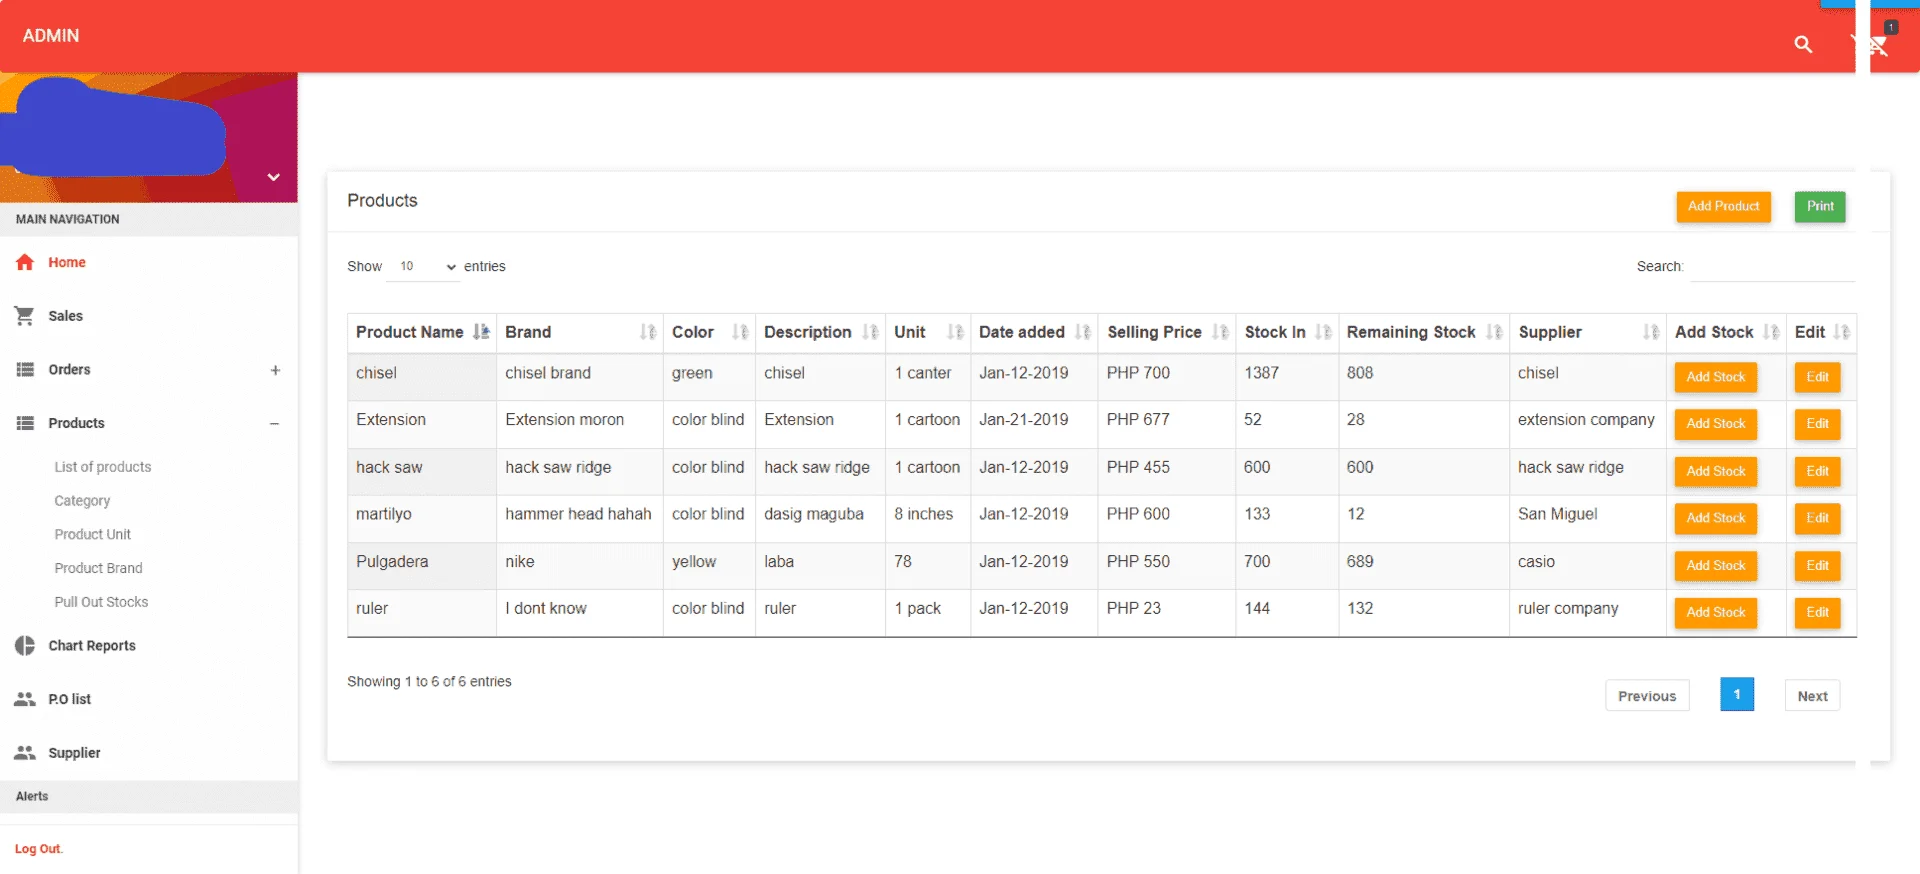Click the Supplier people icon
The width and height of the screenshot is (1920, 874).
(25, 753)
